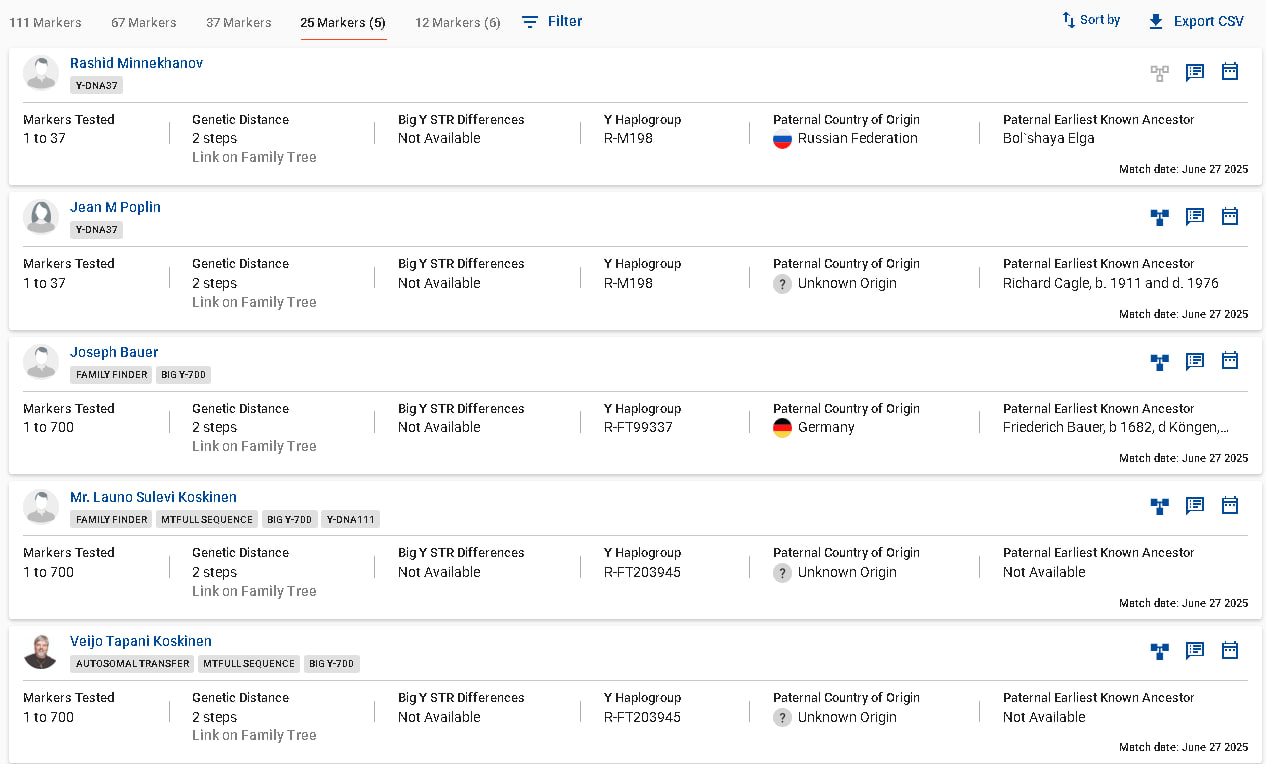View family tree icon for Jean M Poplin
The width and height of the screenshot is (1266, 764).
click(x=1159, y=217)
